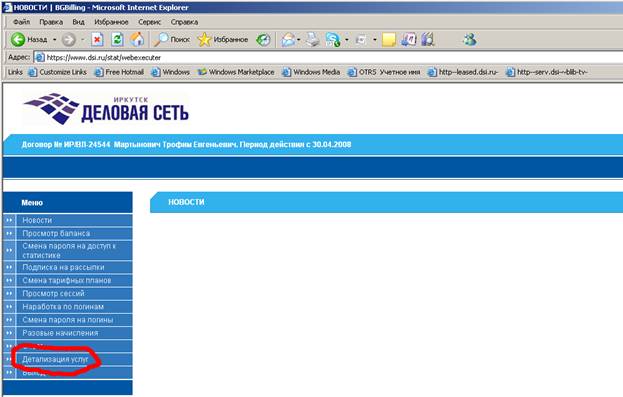Screen dimensions: 623x397
Task: Open Поиск search magnifier button
Action: 172,39
